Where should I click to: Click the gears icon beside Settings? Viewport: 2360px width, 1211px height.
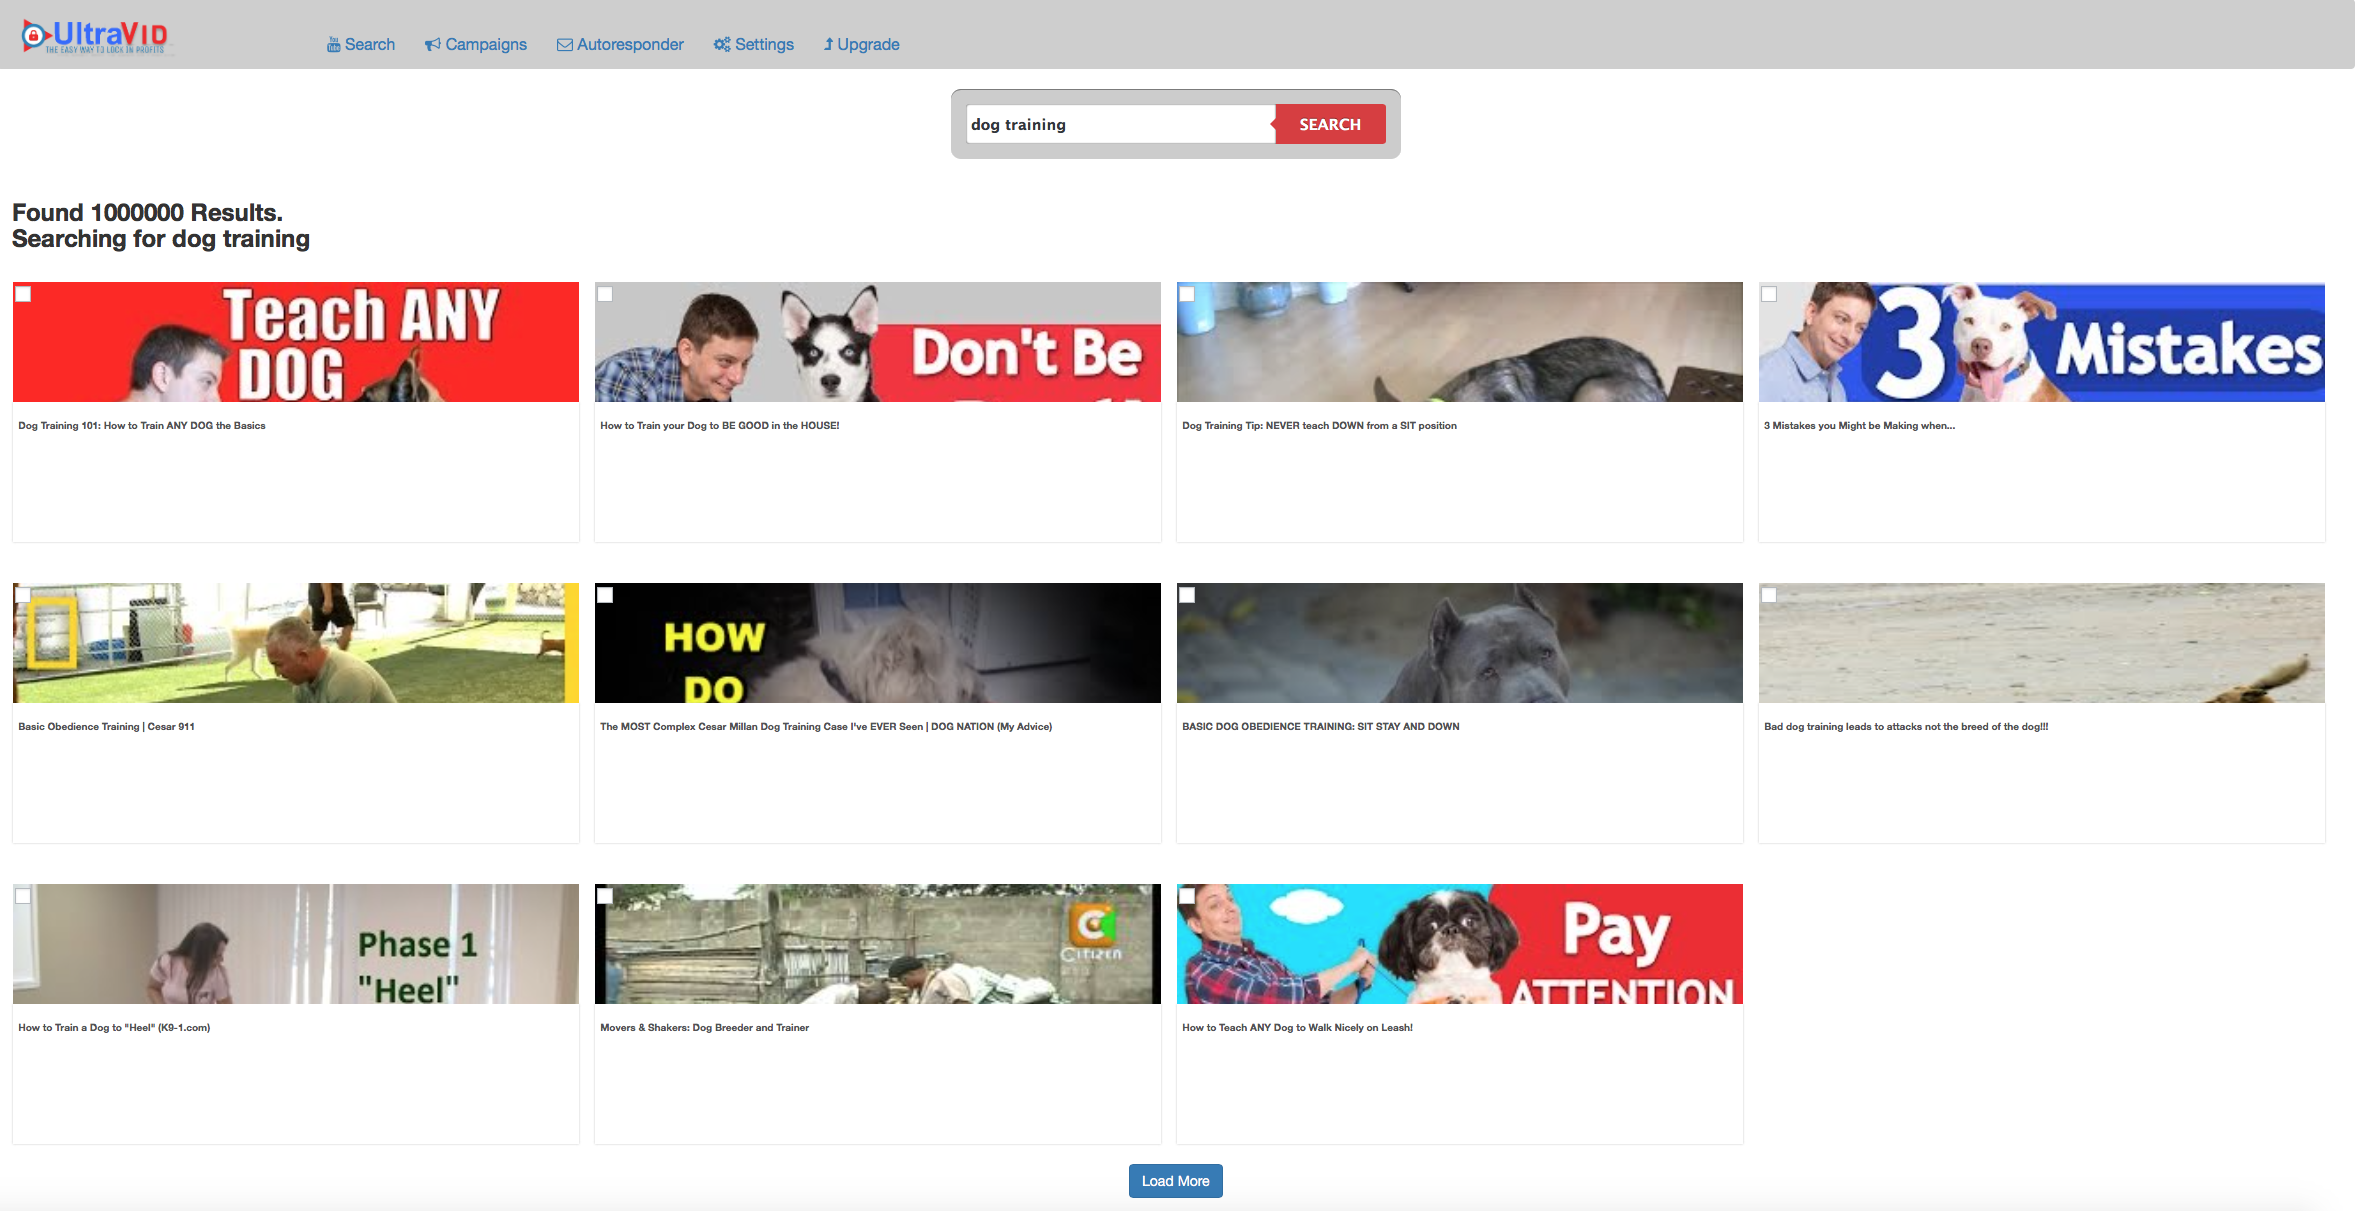(x=721, y=45)
